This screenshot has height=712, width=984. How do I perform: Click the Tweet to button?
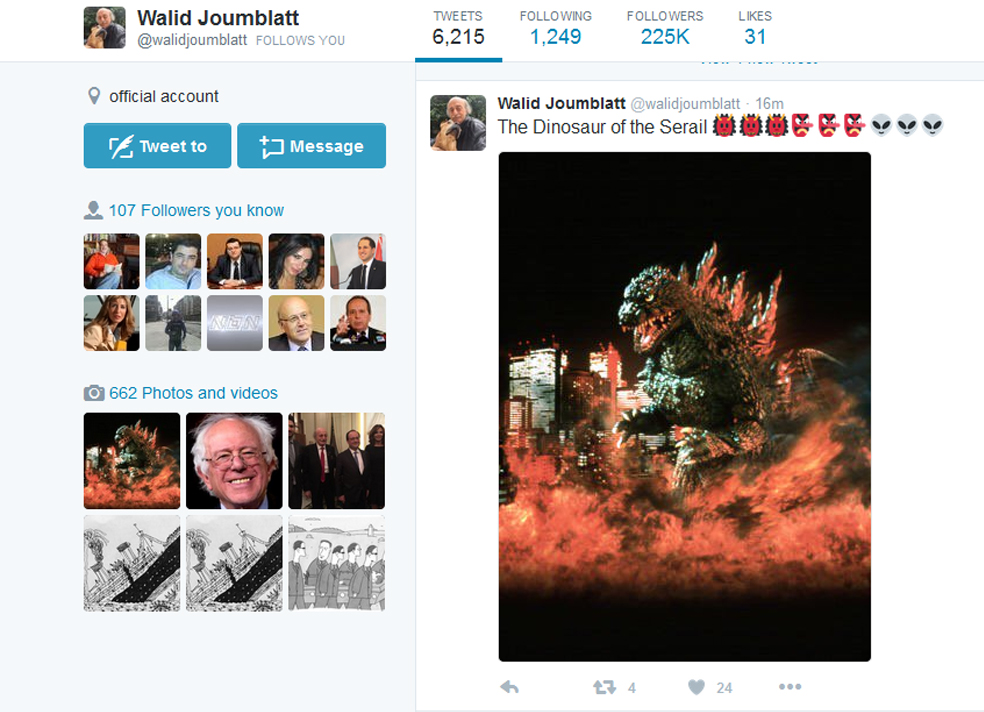coord(158,146)
